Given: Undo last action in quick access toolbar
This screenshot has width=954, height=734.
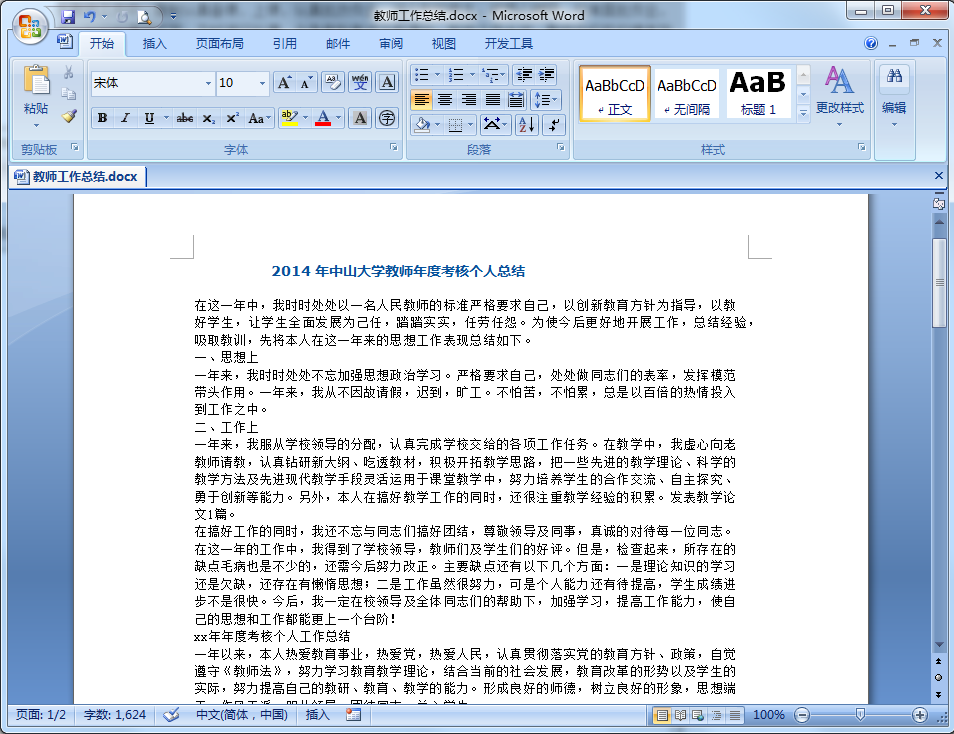Looking at the screenshot, I should coord(89,16).
